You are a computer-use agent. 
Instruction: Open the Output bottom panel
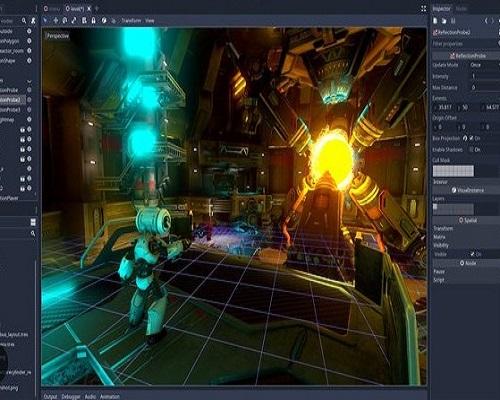coord(50,397)
